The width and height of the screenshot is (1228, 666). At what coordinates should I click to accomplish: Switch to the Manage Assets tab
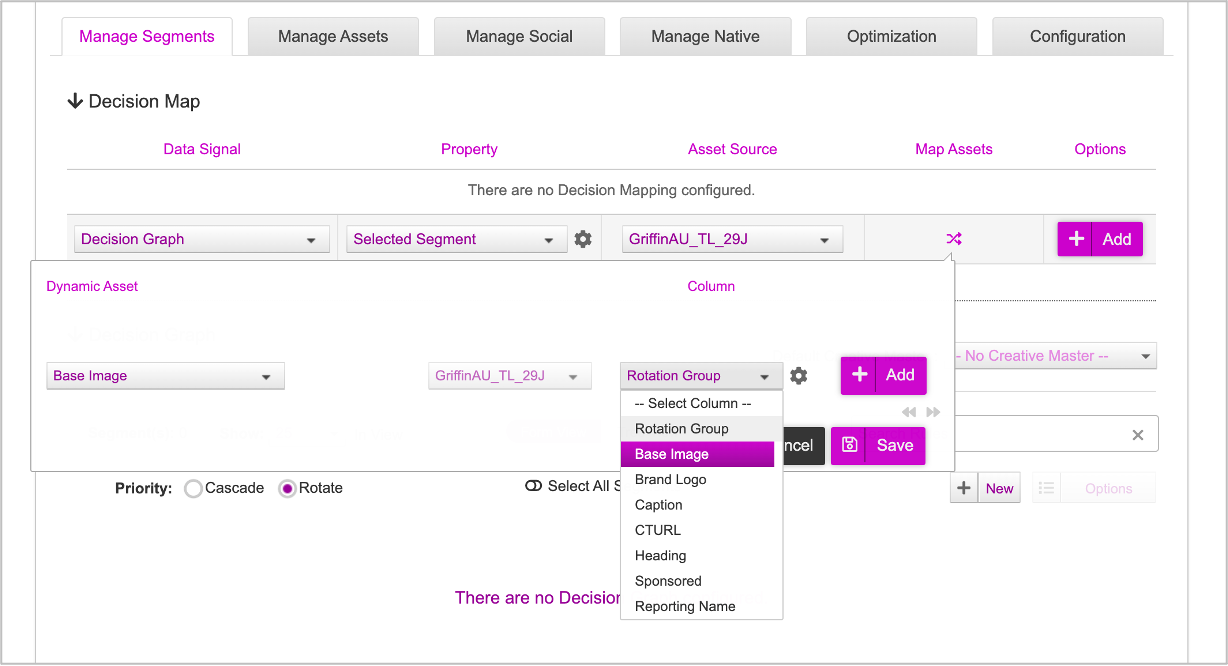pyautogui.click(x=333, y=37)
